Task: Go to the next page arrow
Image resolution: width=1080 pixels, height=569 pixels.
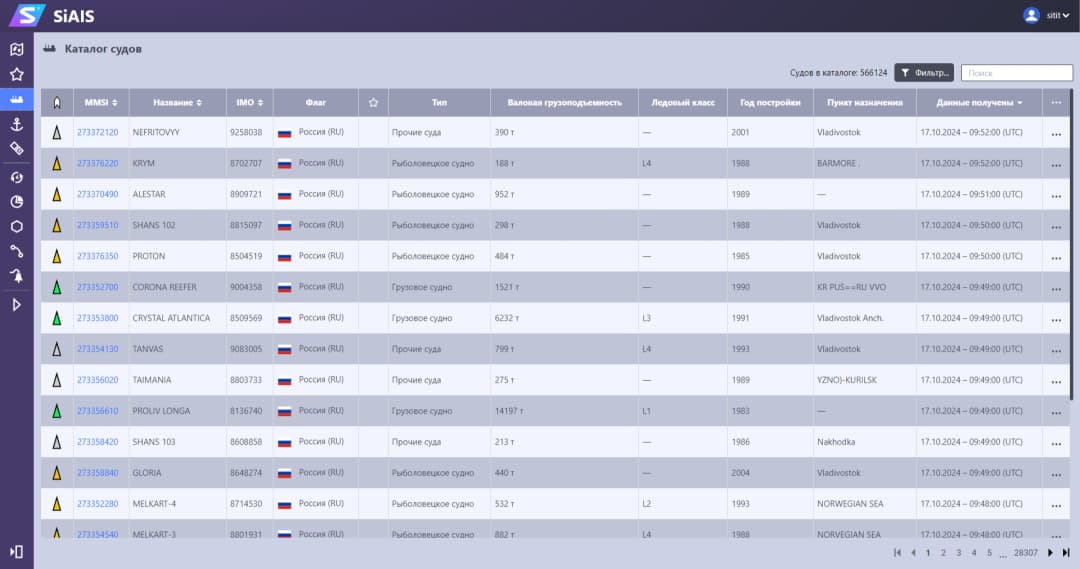Action: click(1050, 552)
